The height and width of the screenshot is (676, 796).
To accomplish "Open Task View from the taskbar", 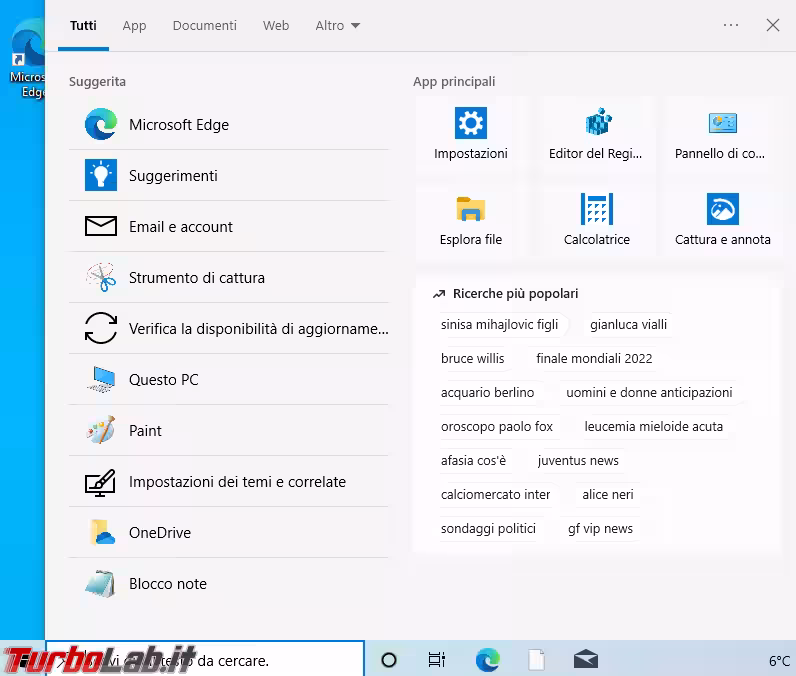I will 436,660.
